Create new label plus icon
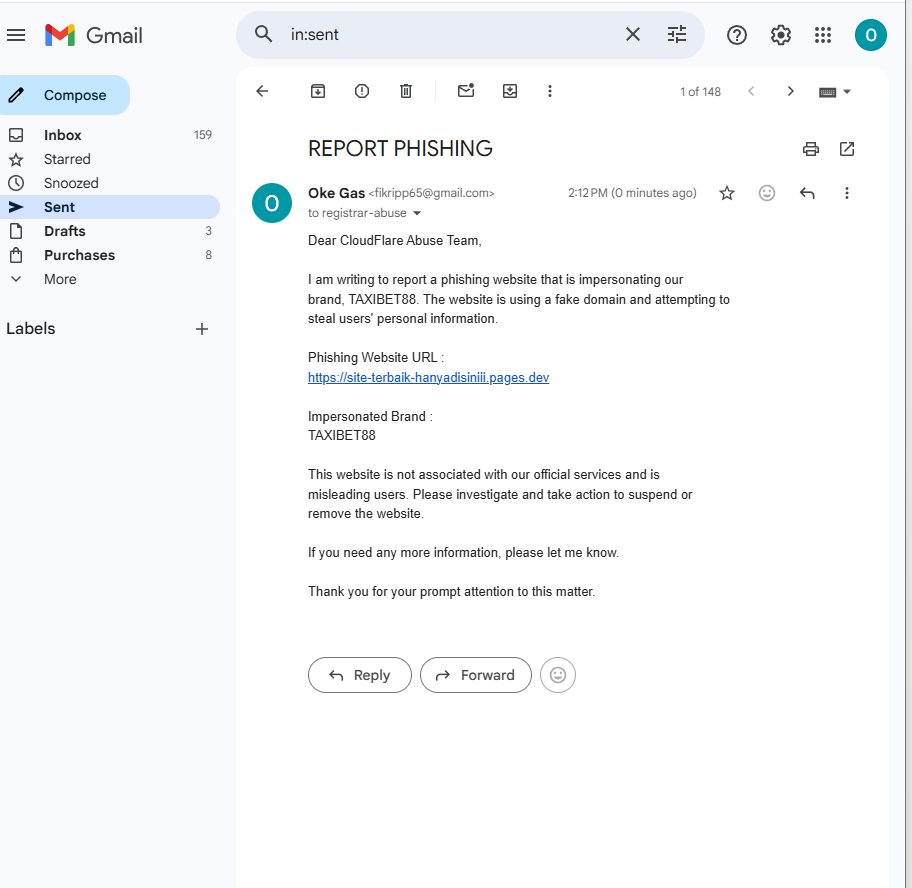The height and width of the screenshot is (888, 912). click(202, 329)
